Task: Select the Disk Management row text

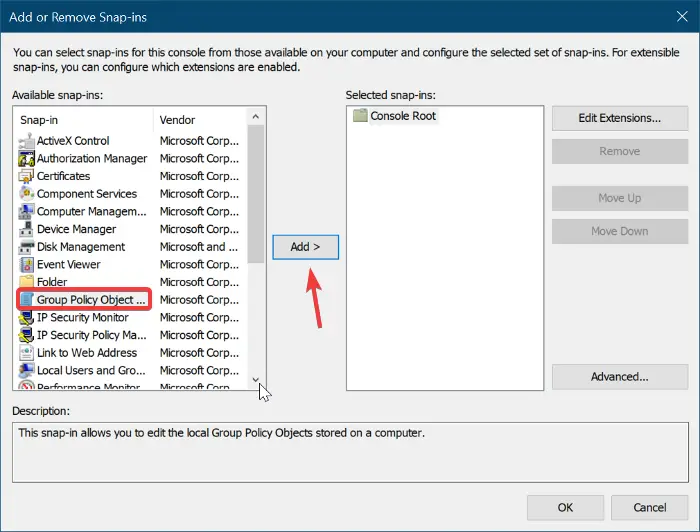Action: [x=81, y=247]
